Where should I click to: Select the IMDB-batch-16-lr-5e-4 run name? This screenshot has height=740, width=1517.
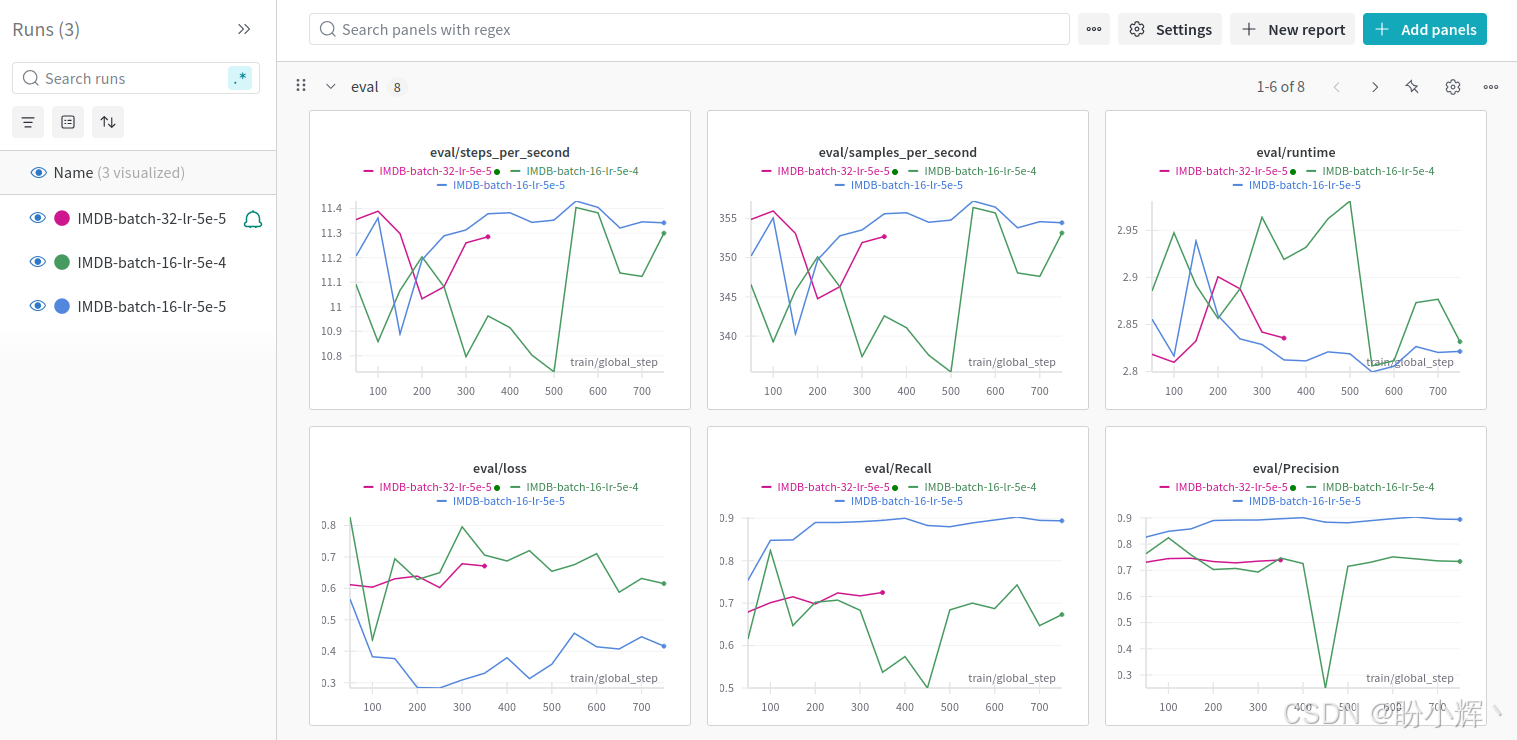[152, 262]
